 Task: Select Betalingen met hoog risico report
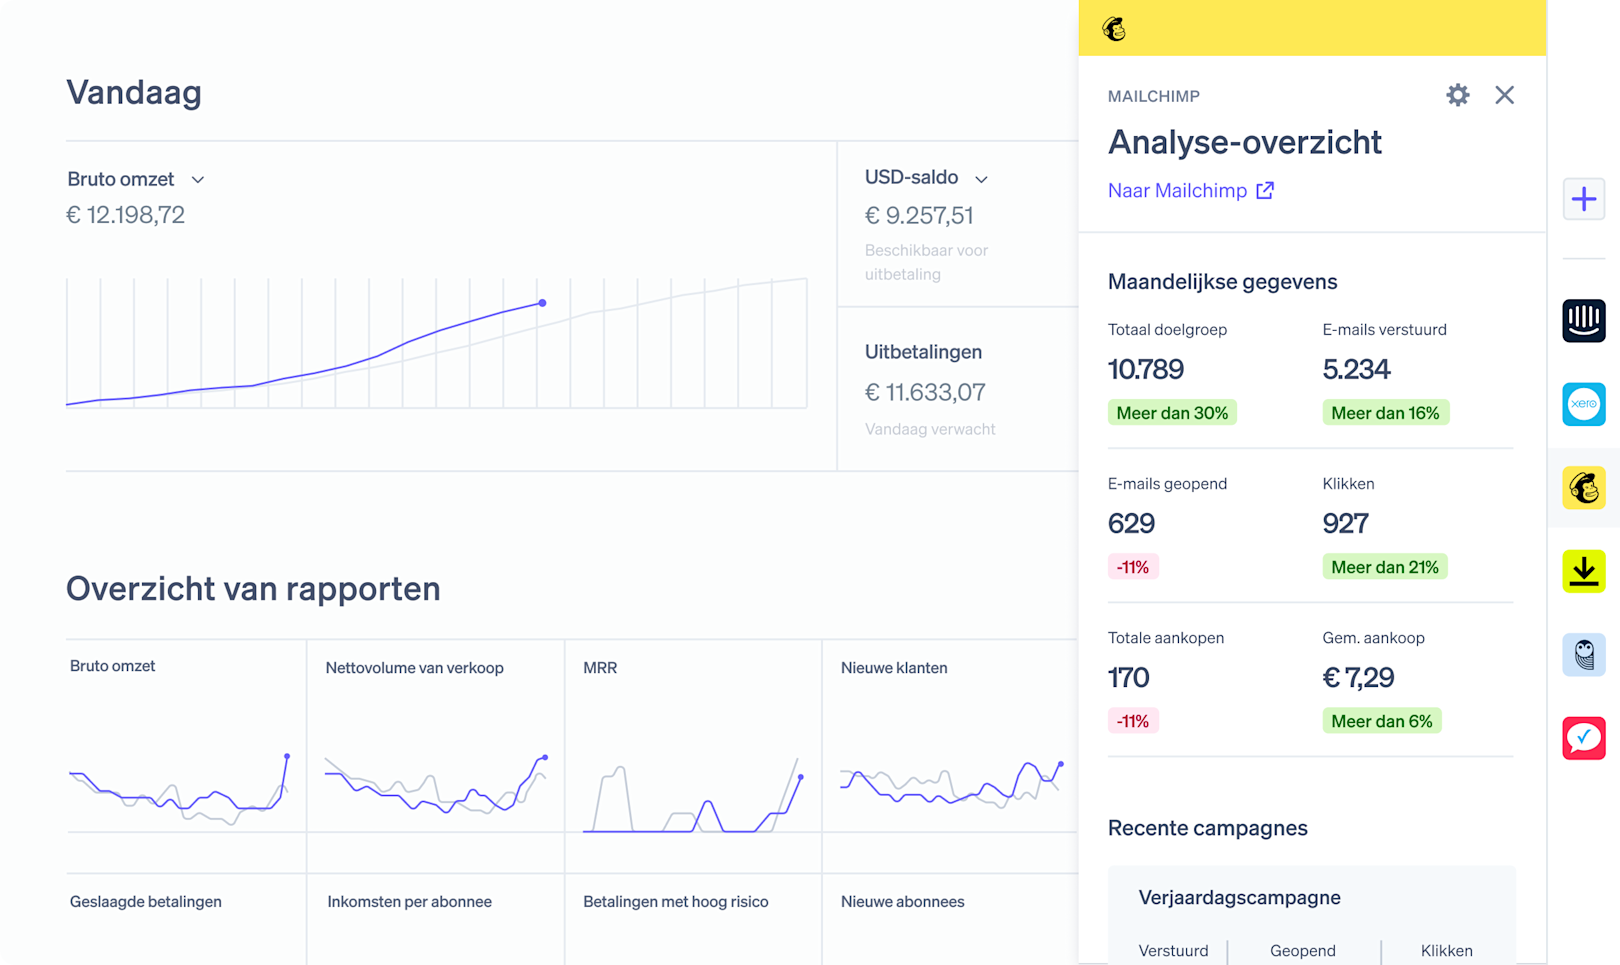675,902
